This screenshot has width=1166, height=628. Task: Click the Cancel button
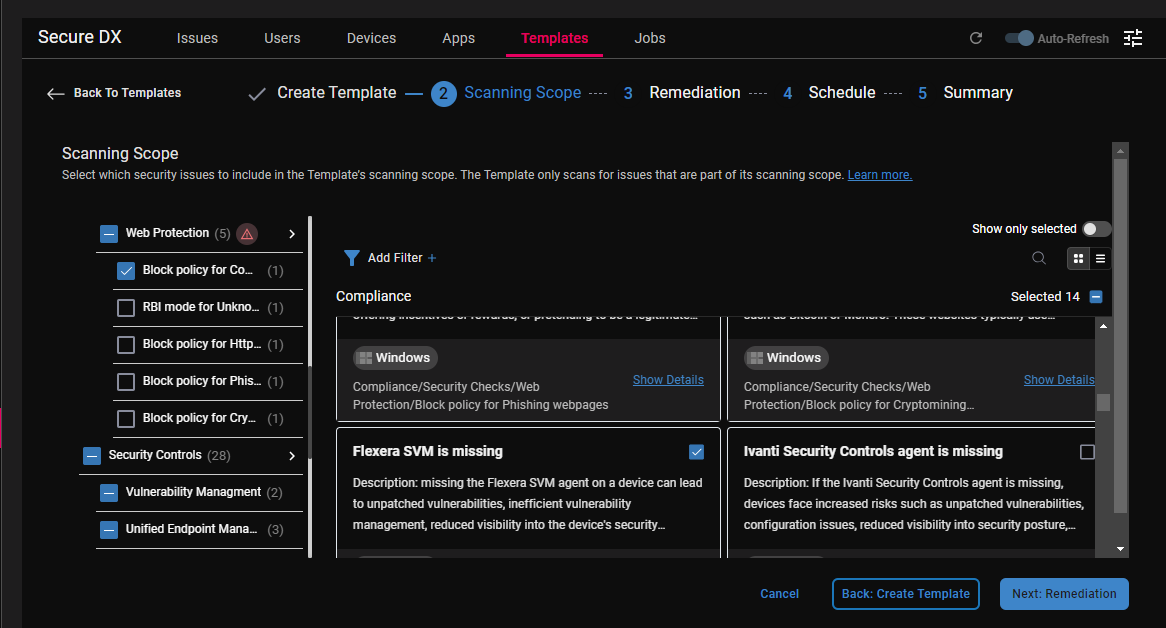click(x=779, y=594)
